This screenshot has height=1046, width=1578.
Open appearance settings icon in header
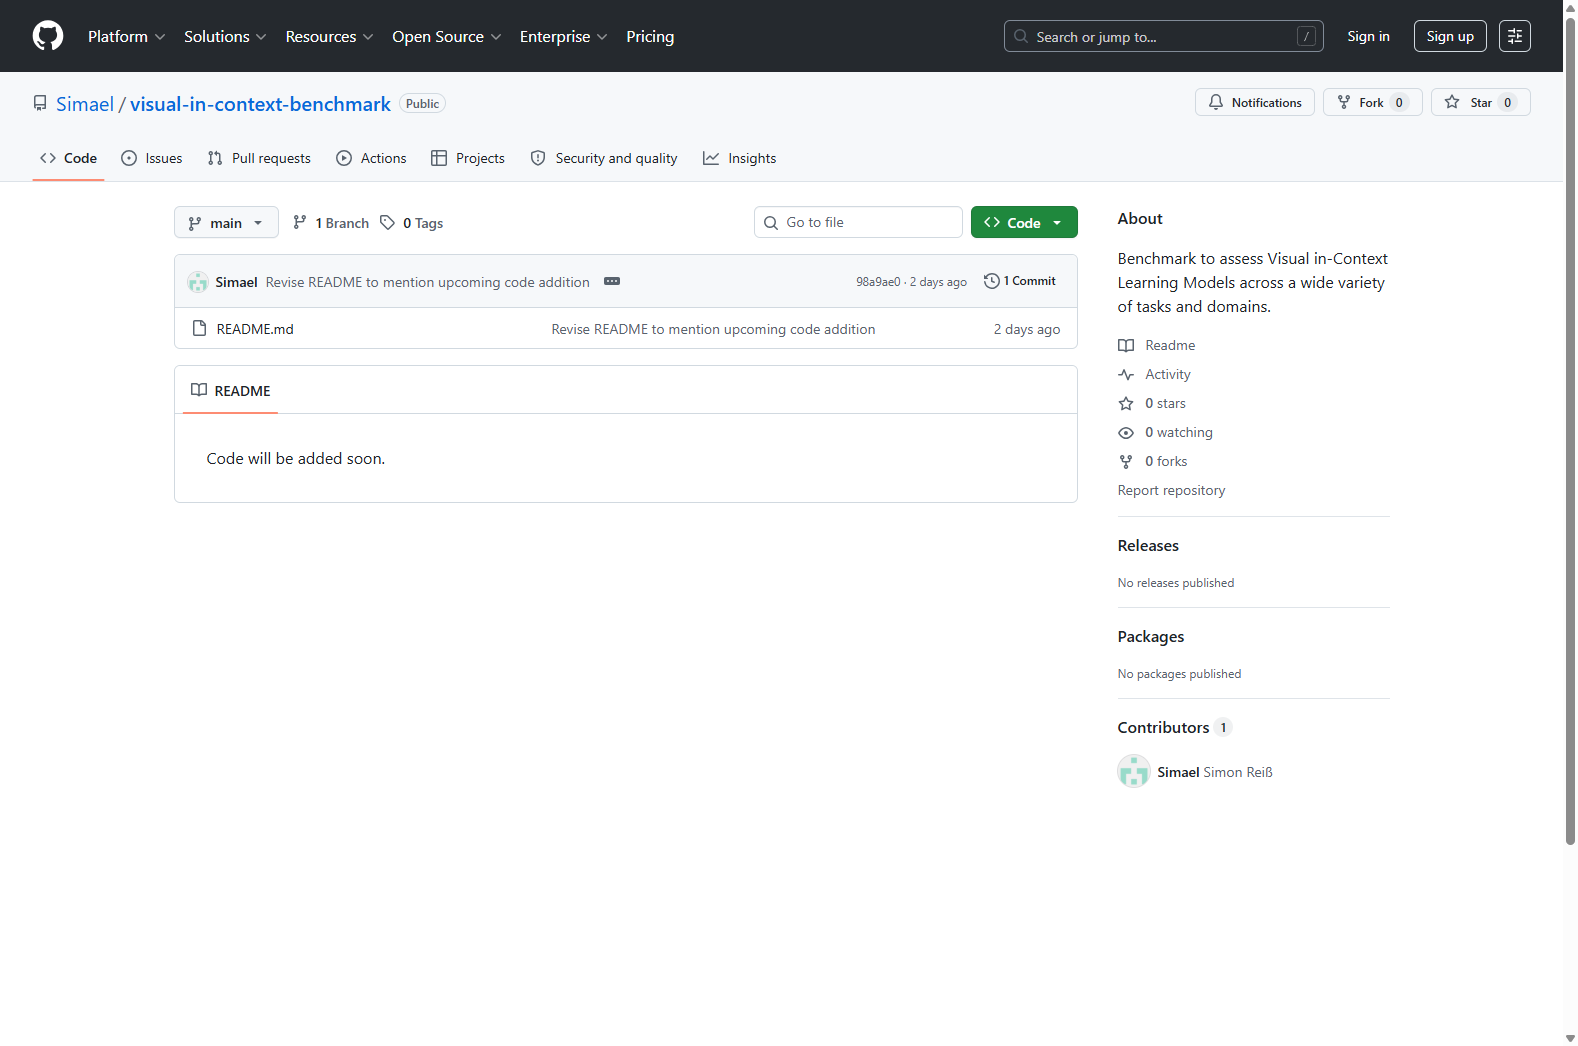coord(1515,36)
